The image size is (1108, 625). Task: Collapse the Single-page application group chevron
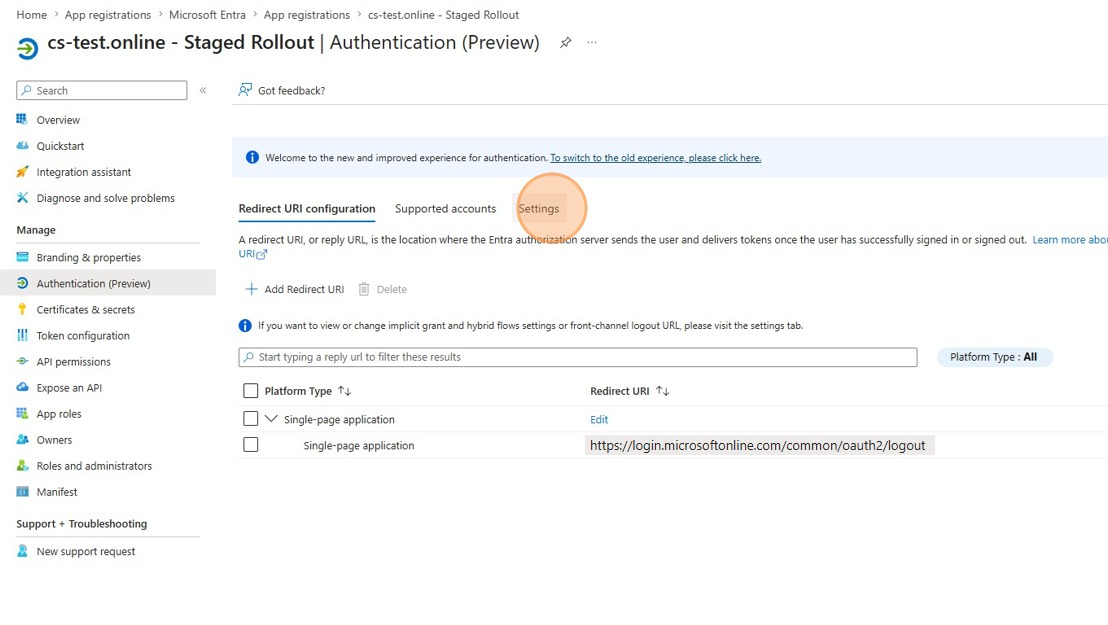[x=271, y=419]
